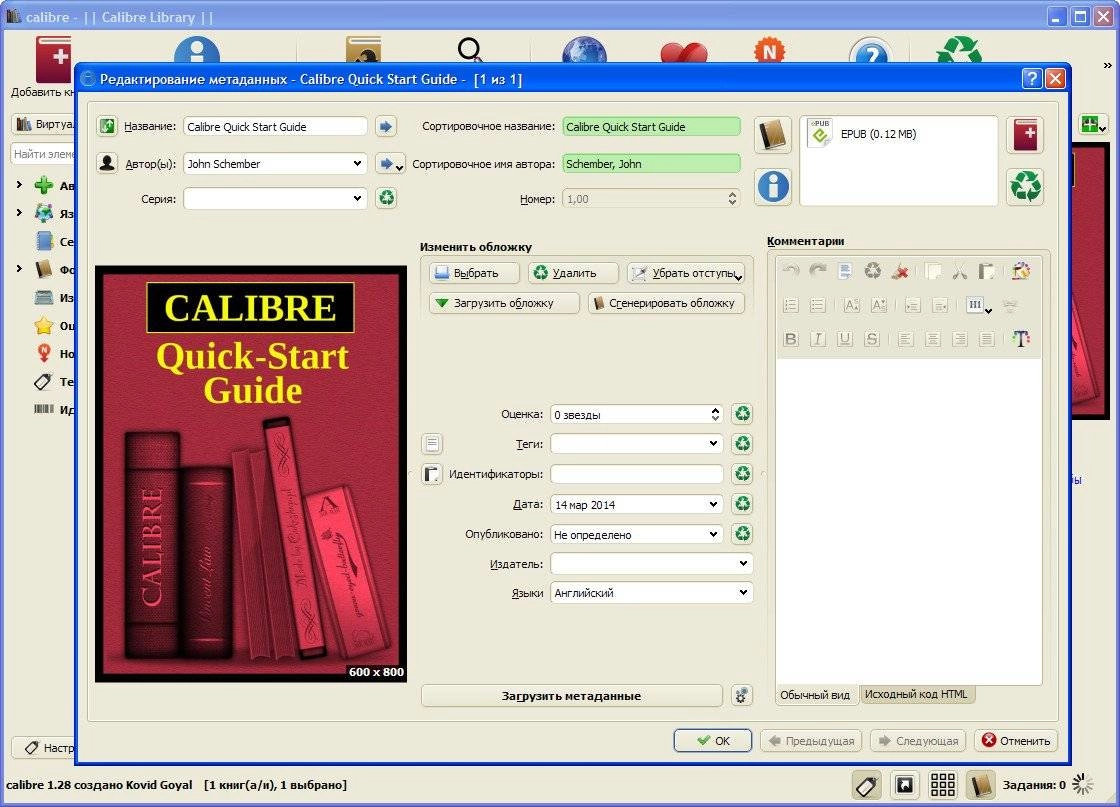Switch to Обычный вид tab
Screen dimensions: 1120x807
[815, 695]
